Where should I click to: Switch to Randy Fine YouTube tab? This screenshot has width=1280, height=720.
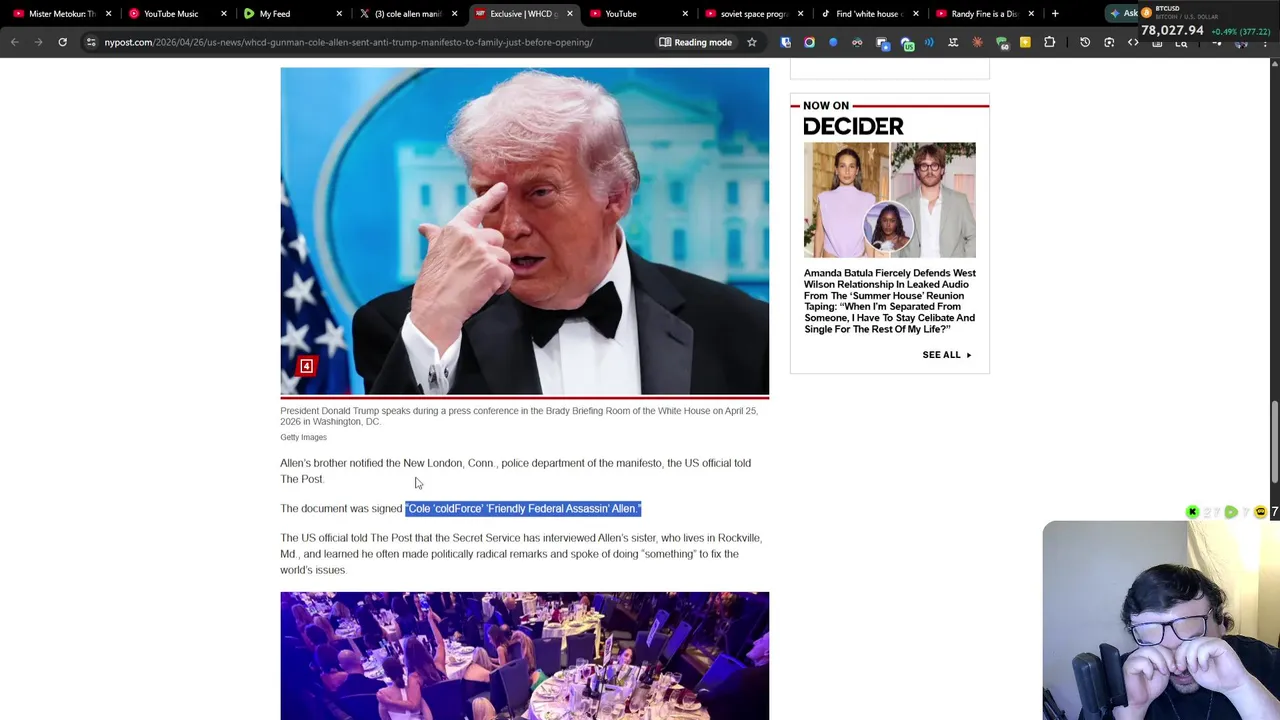[x=985, y=13]
